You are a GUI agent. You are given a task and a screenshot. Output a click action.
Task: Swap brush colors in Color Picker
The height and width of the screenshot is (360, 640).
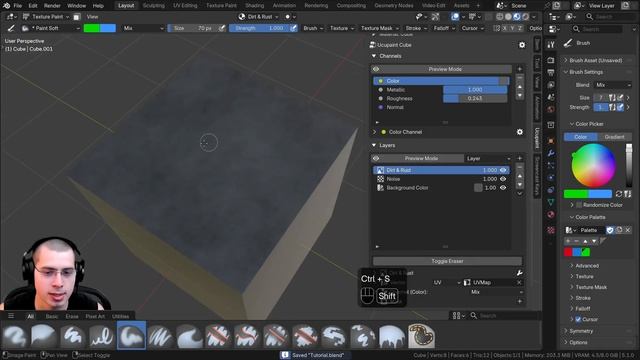click(x=619, y=194)
